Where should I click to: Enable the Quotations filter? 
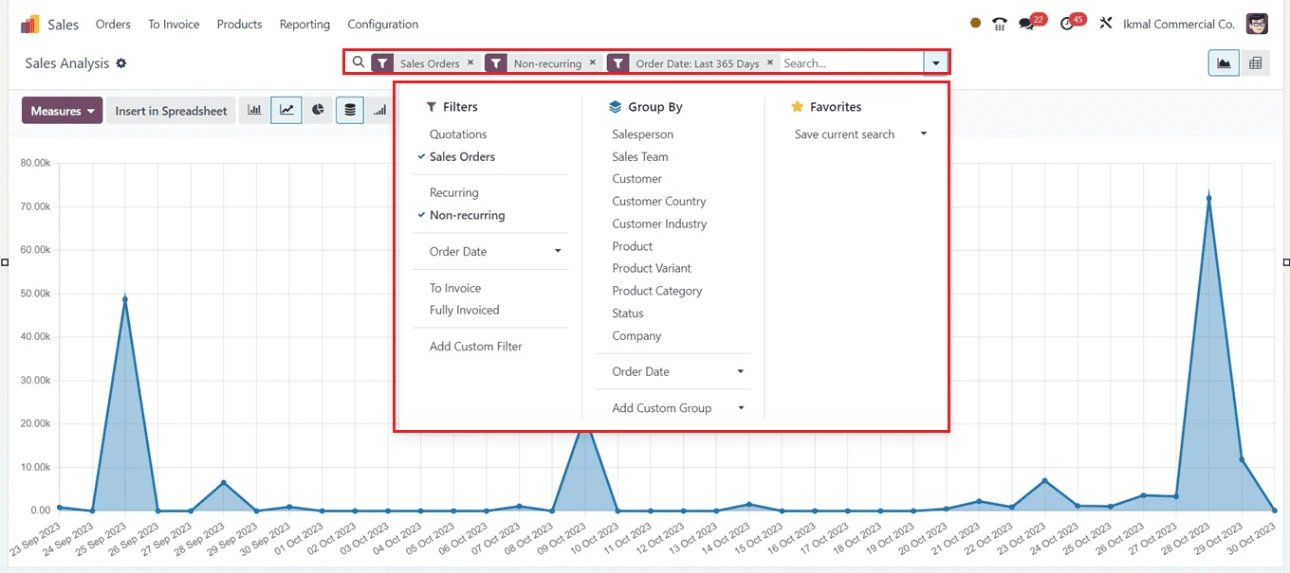pyautogui.click(x=458, y=134)
